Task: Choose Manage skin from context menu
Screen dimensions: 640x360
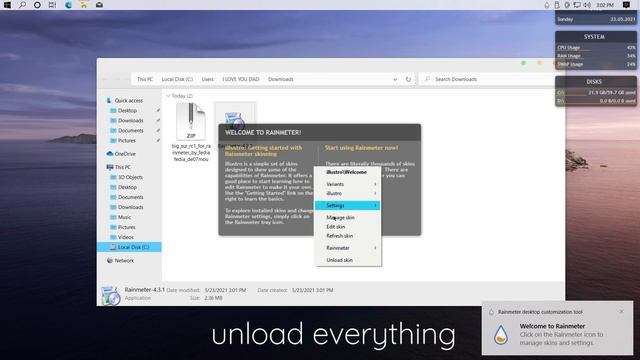Action: click(348, 218)
